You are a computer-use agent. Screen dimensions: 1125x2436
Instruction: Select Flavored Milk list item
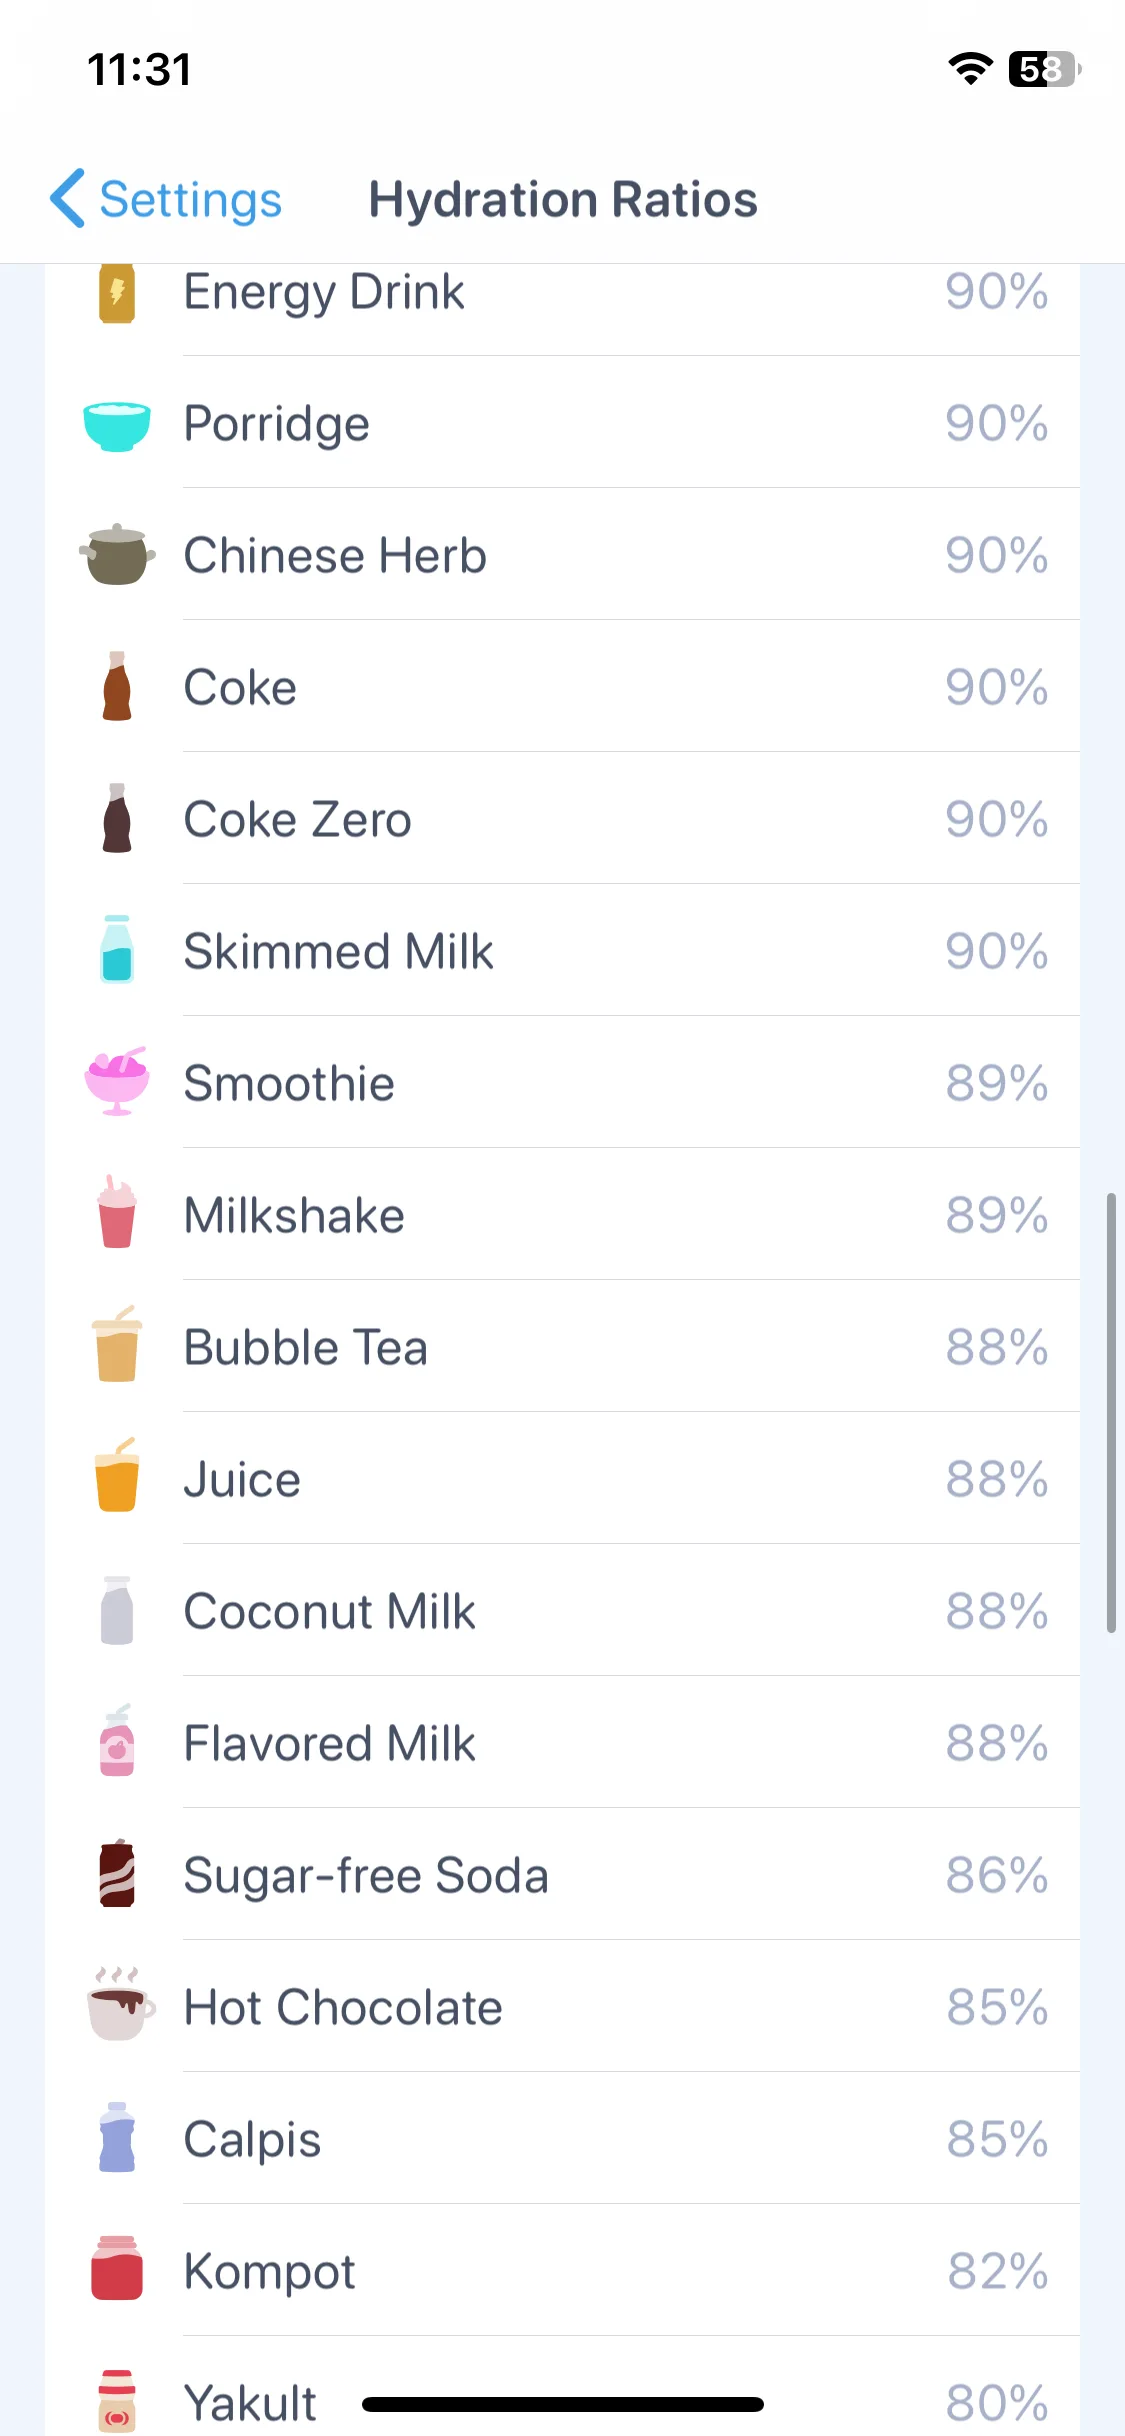click(x=562, y=1743)
